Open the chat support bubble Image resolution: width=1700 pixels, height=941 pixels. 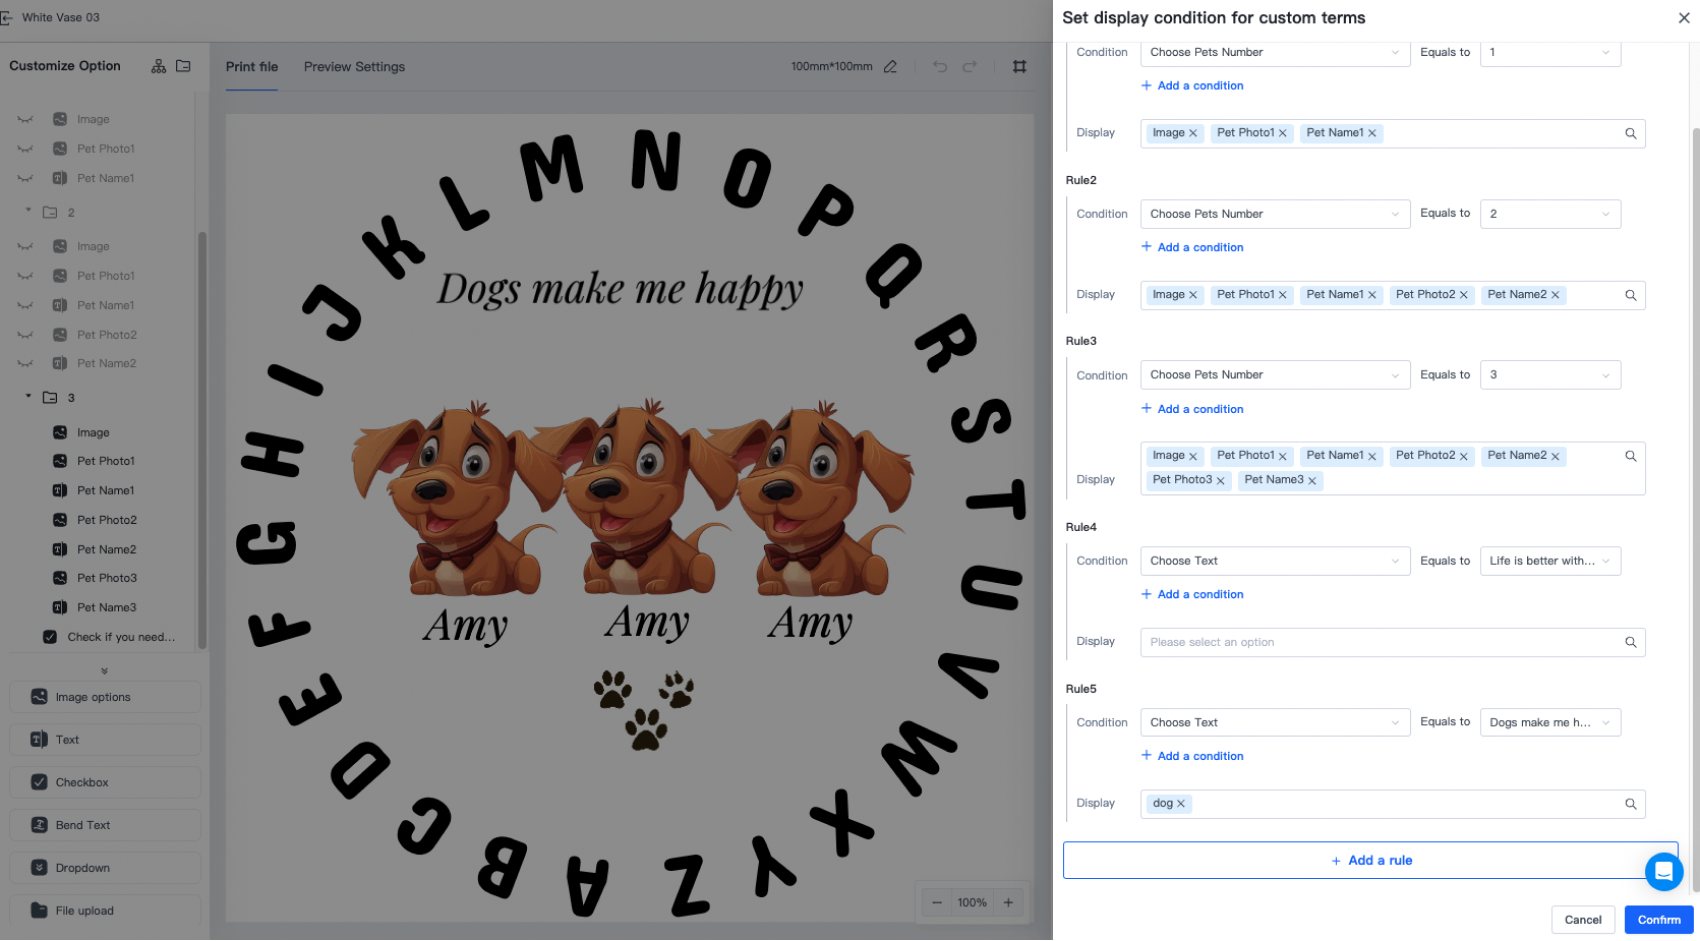1664,872
